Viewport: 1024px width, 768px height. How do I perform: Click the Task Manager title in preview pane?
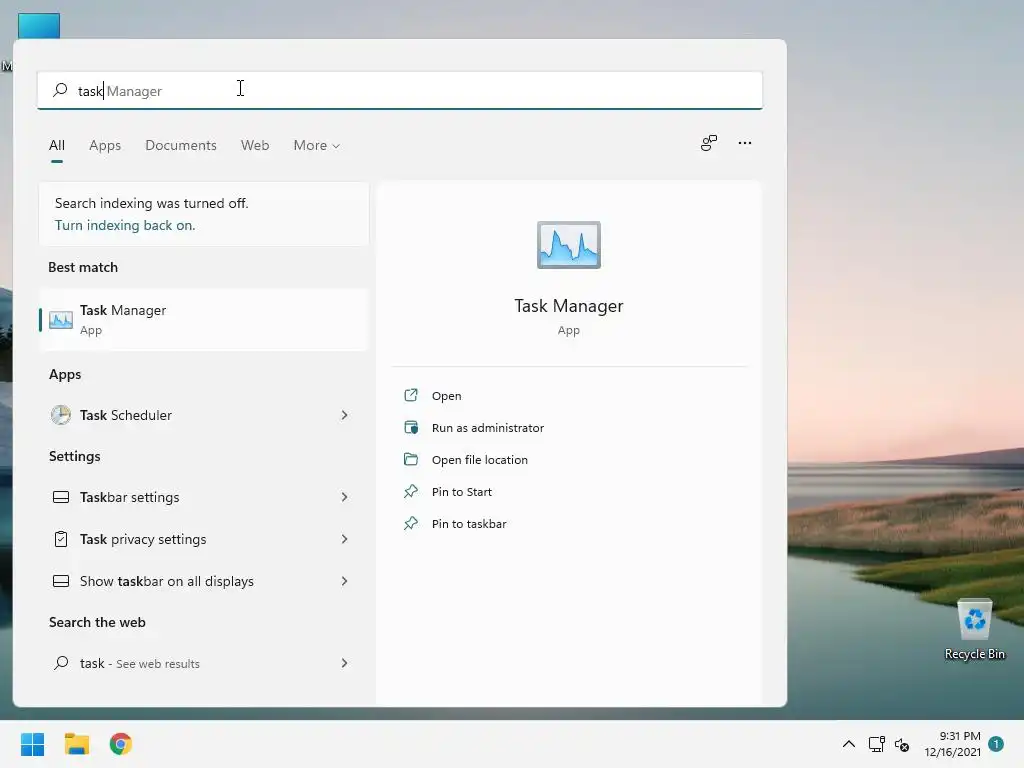click(x=569, y=306)
